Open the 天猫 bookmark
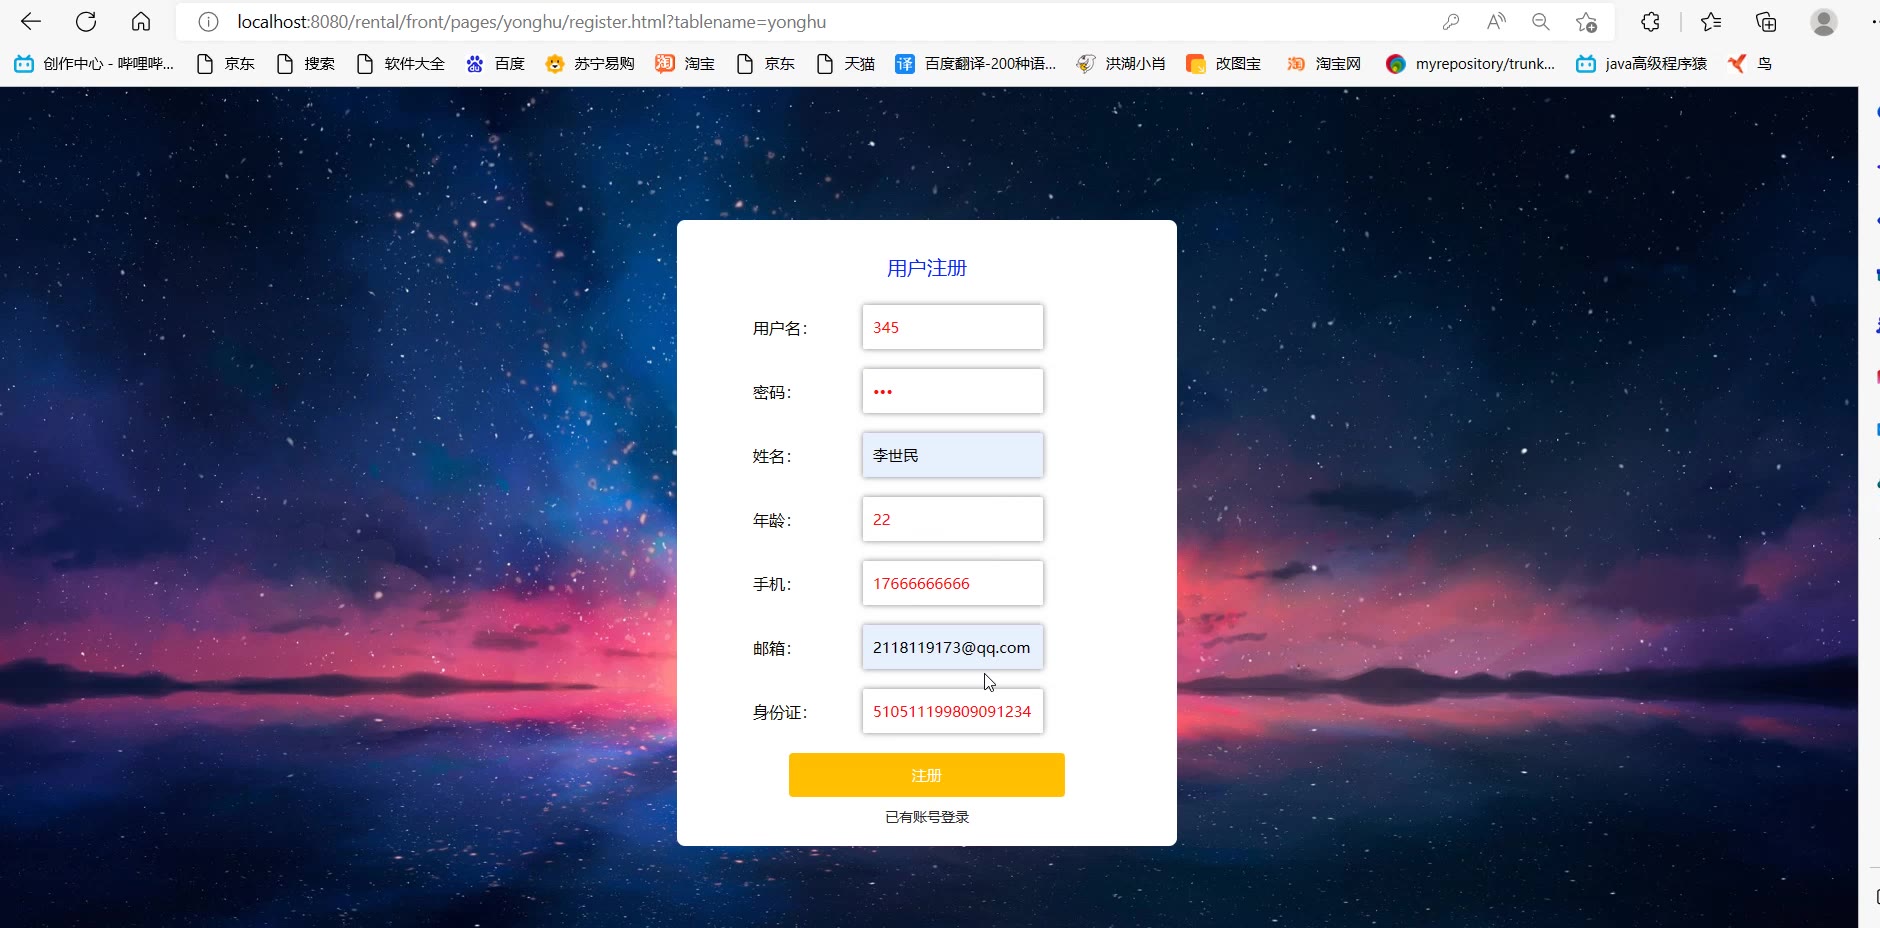 pyautogui.click(x=846, y=64)
